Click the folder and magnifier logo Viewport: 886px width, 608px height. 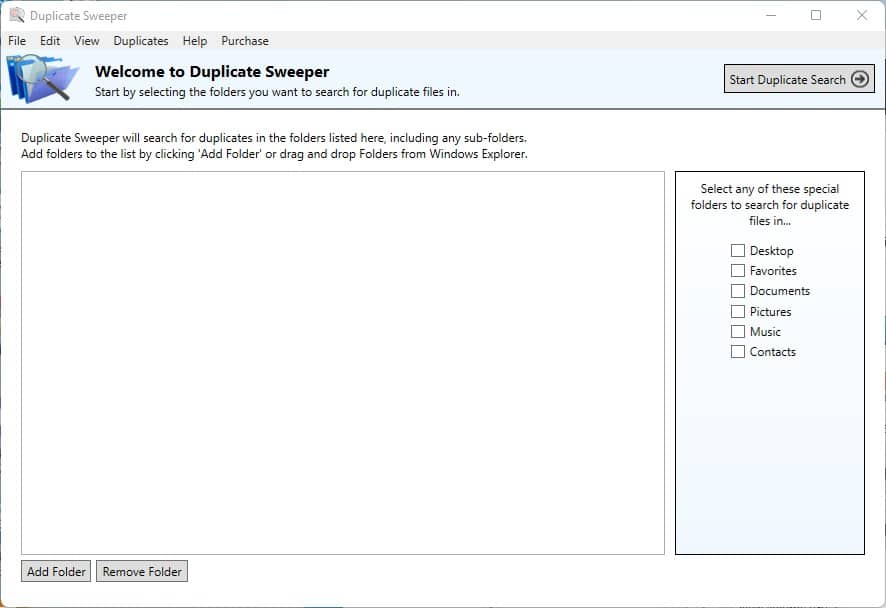pos(43,79)
